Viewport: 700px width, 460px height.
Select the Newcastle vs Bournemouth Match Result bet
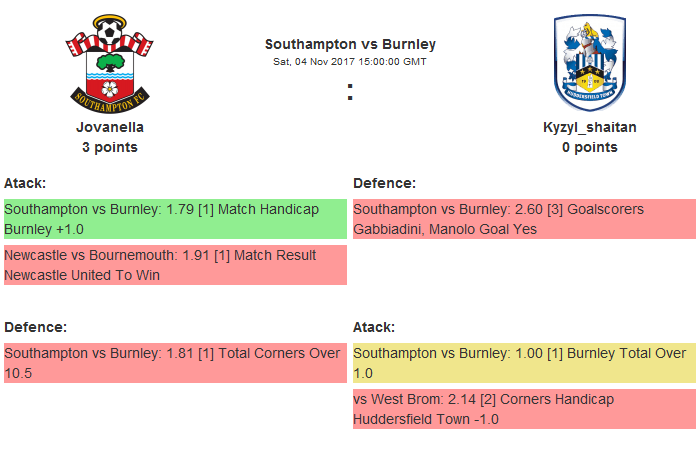[175, 265]
